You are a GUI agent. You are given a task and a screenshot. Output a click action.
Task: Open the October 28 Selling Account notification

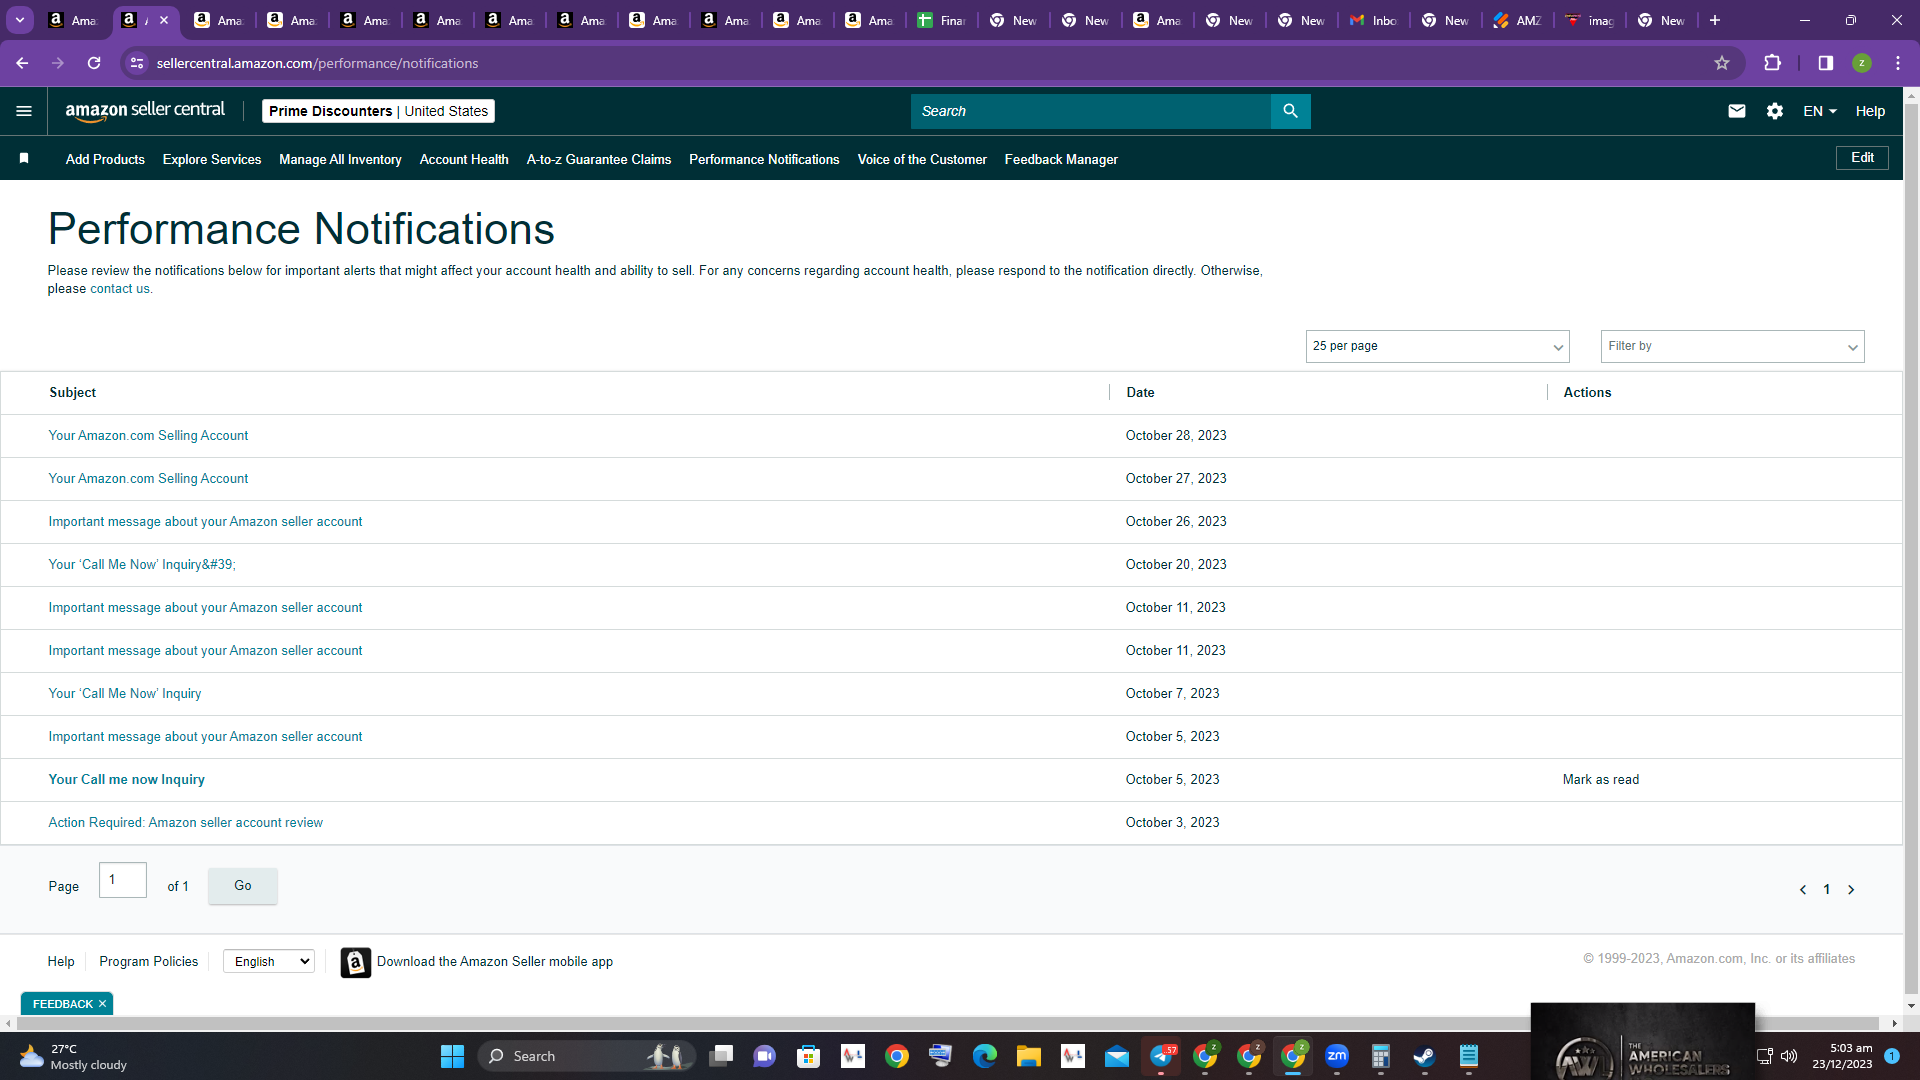tap(148, 436)
